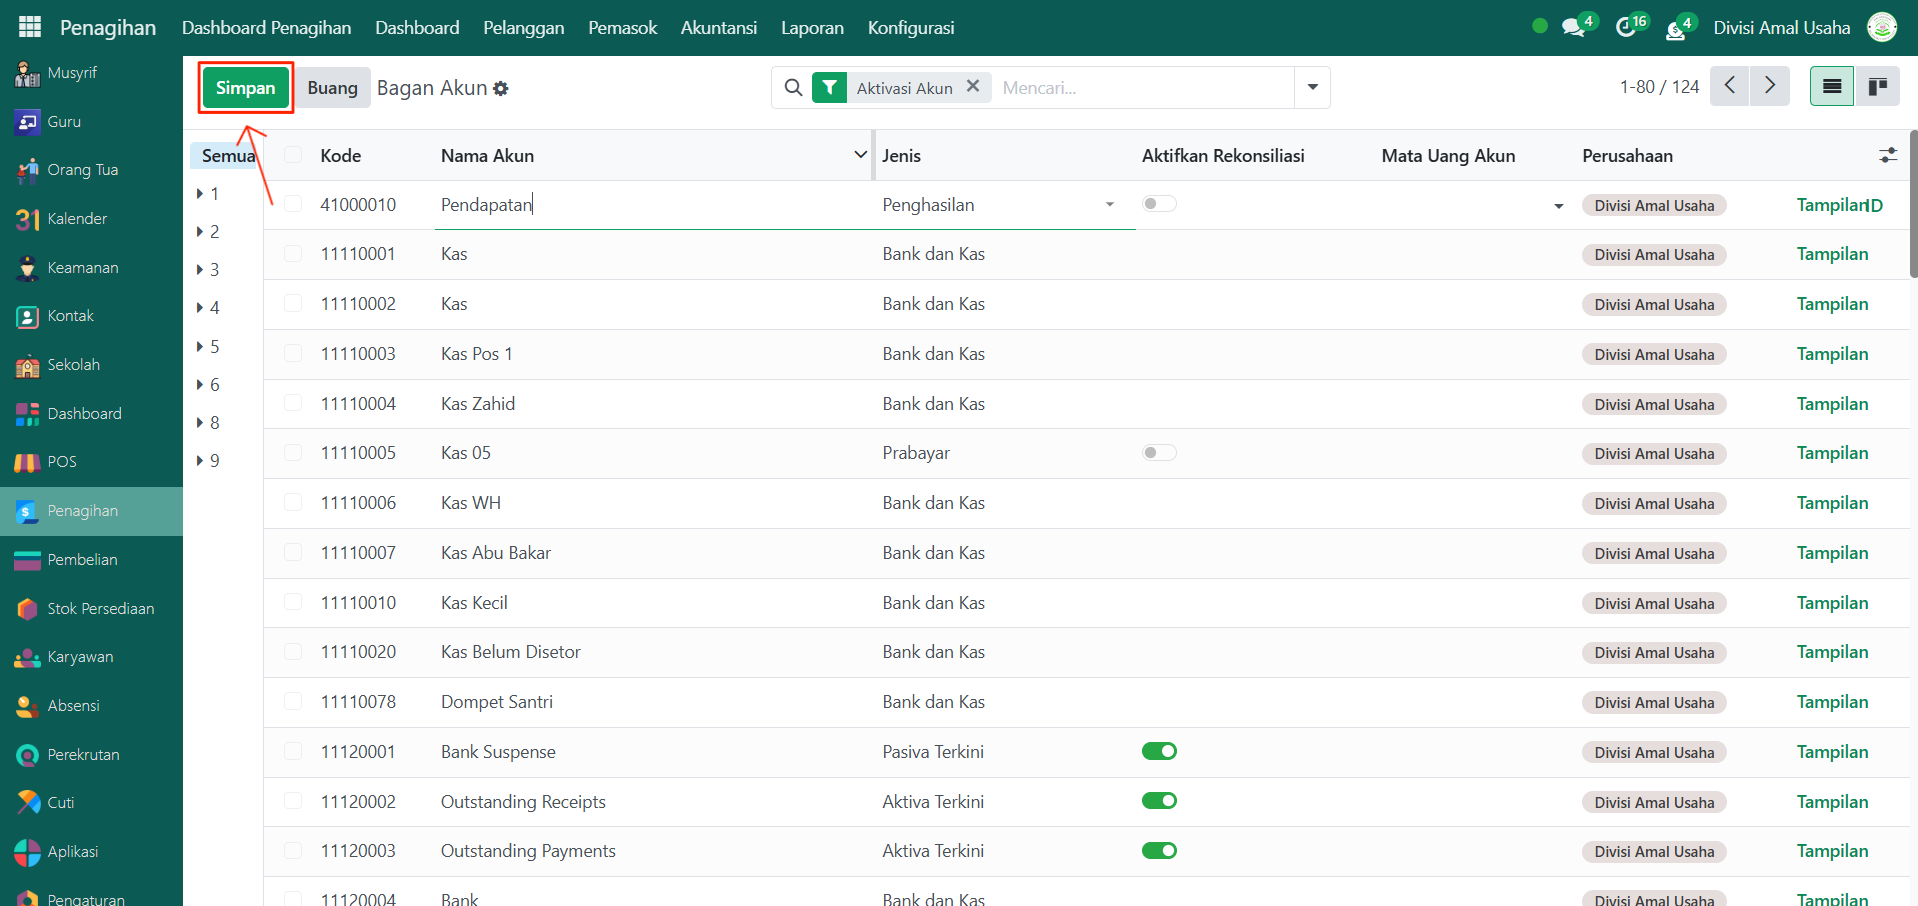The height and width of the screenshot is (906, 1918).
Task: Open the apps grid menu icon
Action: (x=30, y=27)
